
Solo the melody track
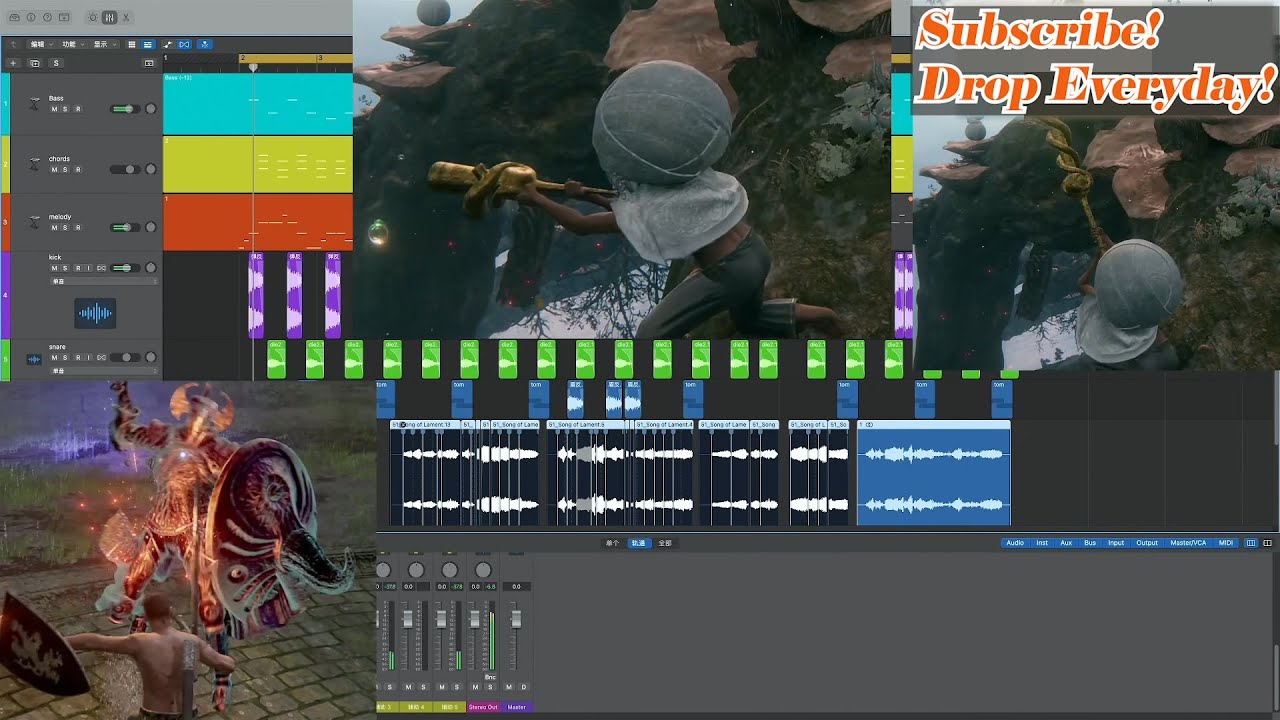coord(65,228)
